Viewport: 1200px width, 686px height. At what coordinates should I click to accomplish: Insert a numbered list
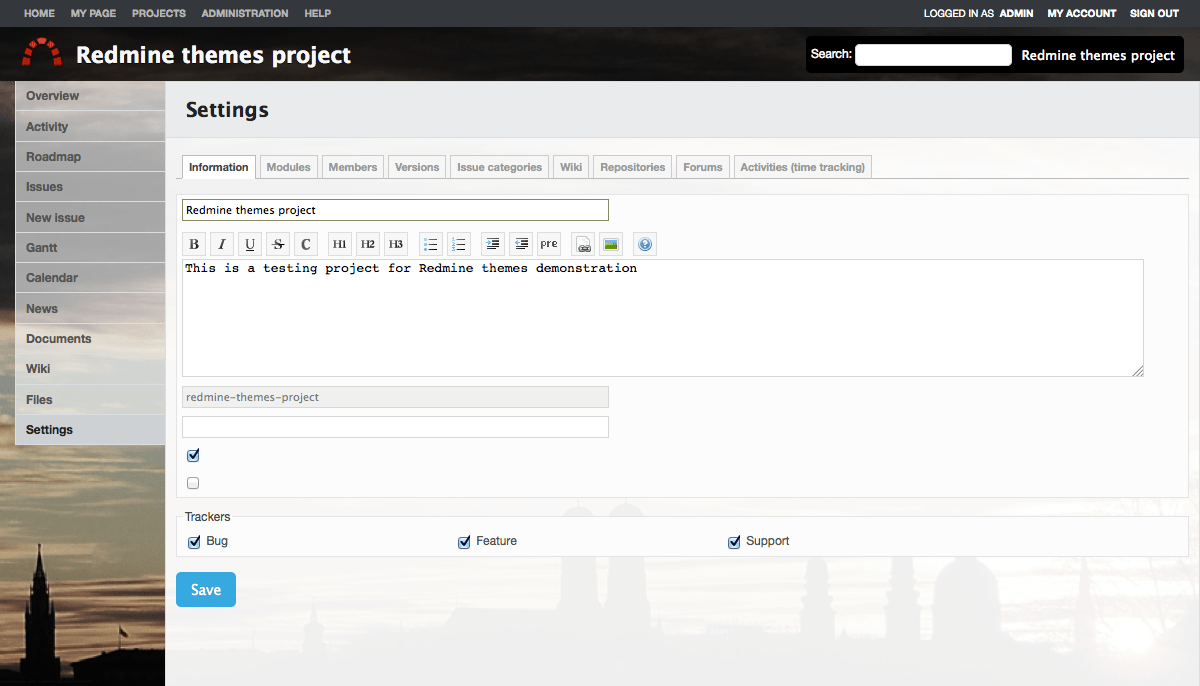(458, 244)
